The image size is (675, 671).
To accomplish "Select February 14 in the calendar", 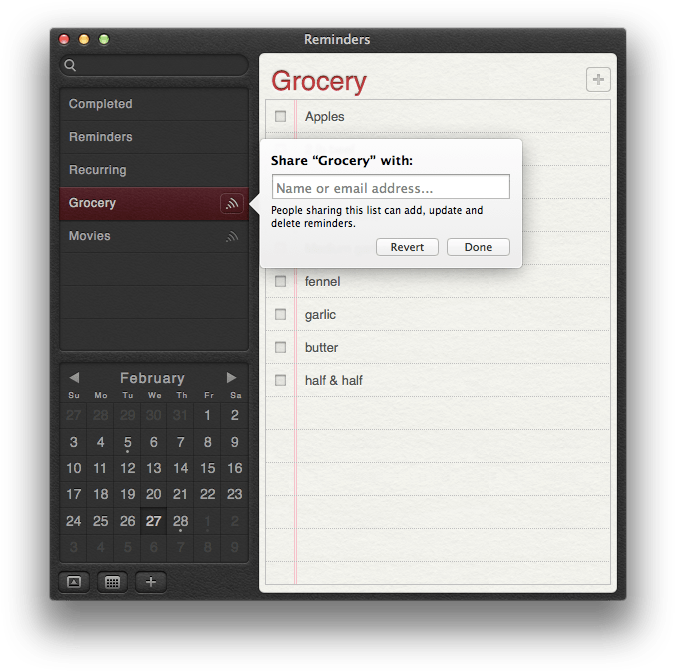I will [x=180, y=468].
